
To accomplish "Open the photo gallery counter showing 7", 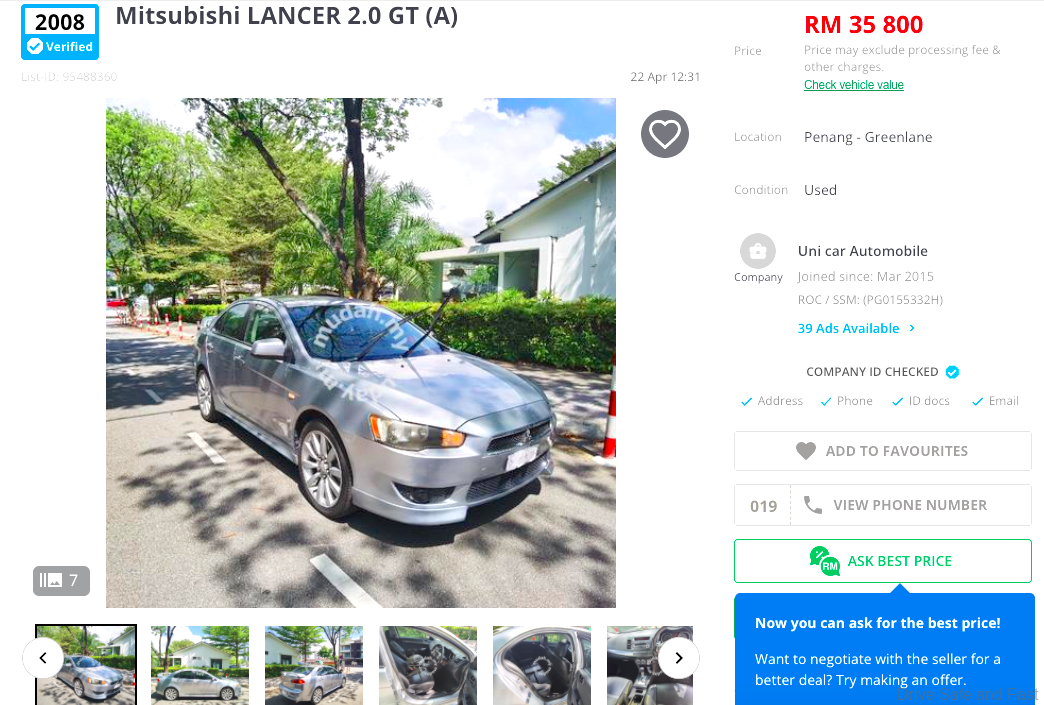I will tap(61, 581).
